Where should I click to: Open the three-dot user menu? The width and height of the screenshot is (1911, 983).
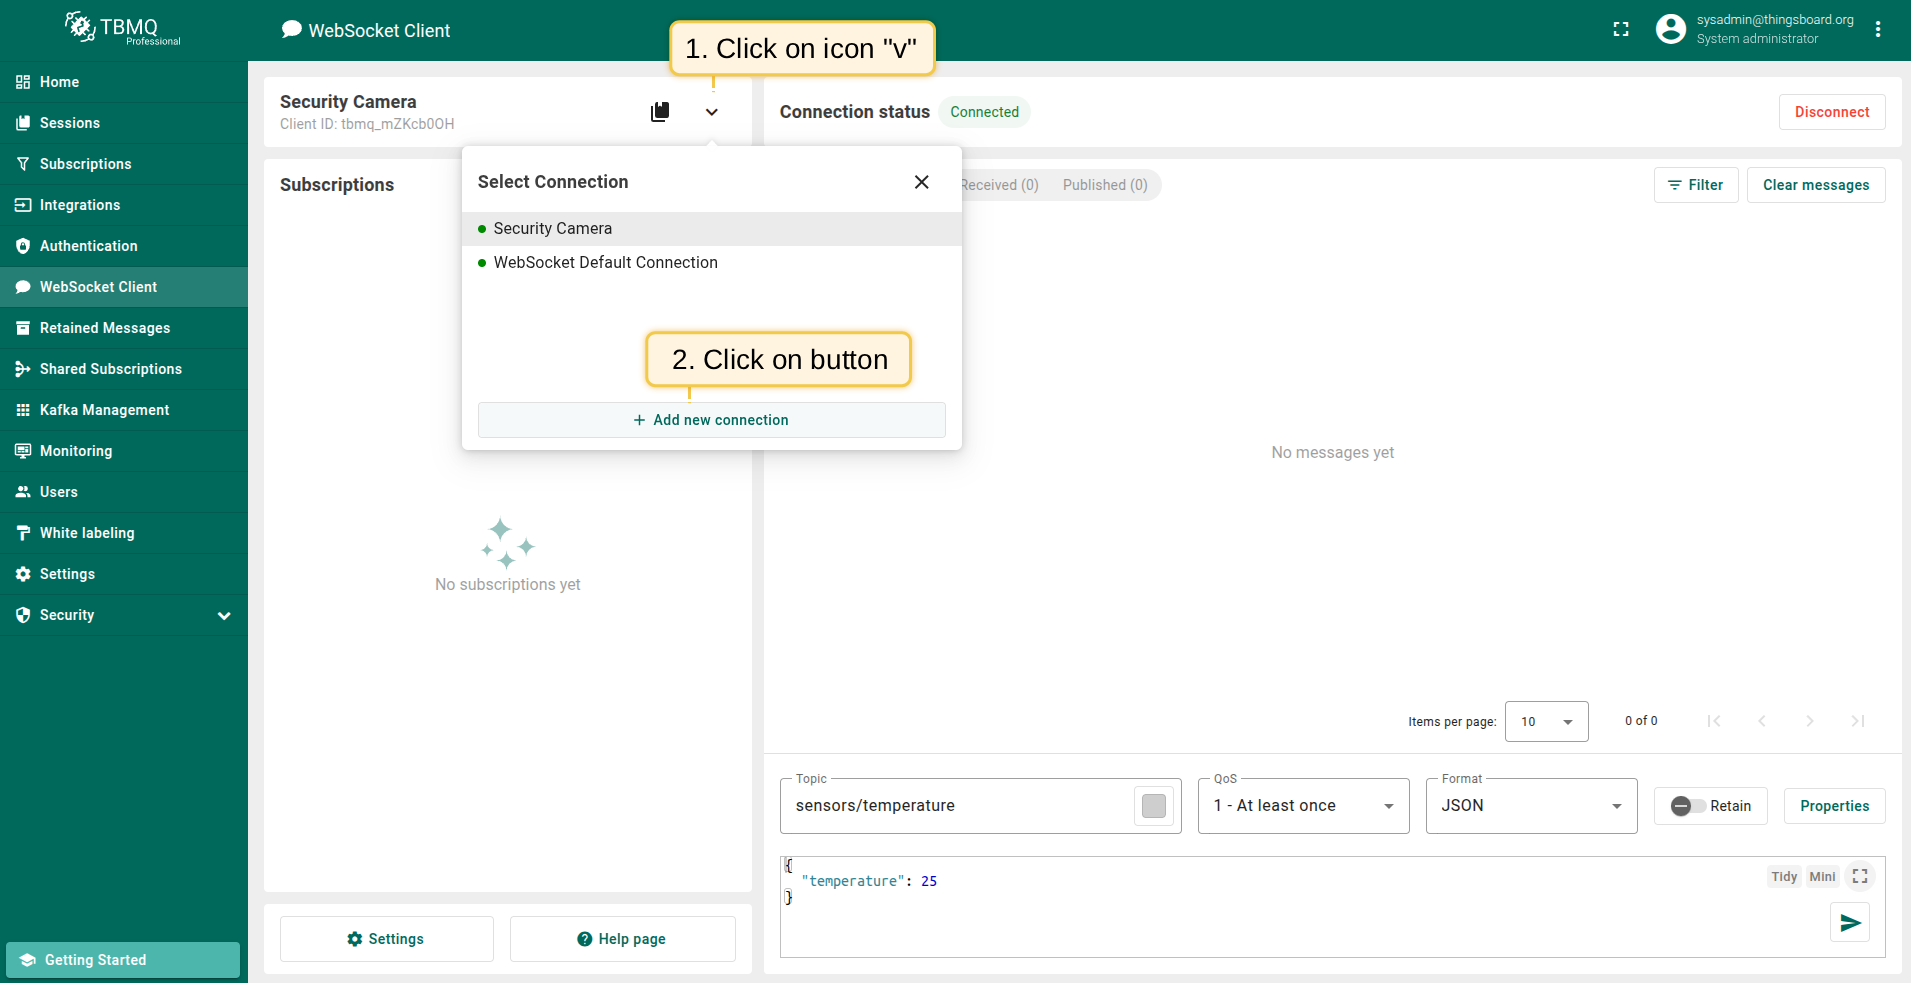pos(1878,30)
